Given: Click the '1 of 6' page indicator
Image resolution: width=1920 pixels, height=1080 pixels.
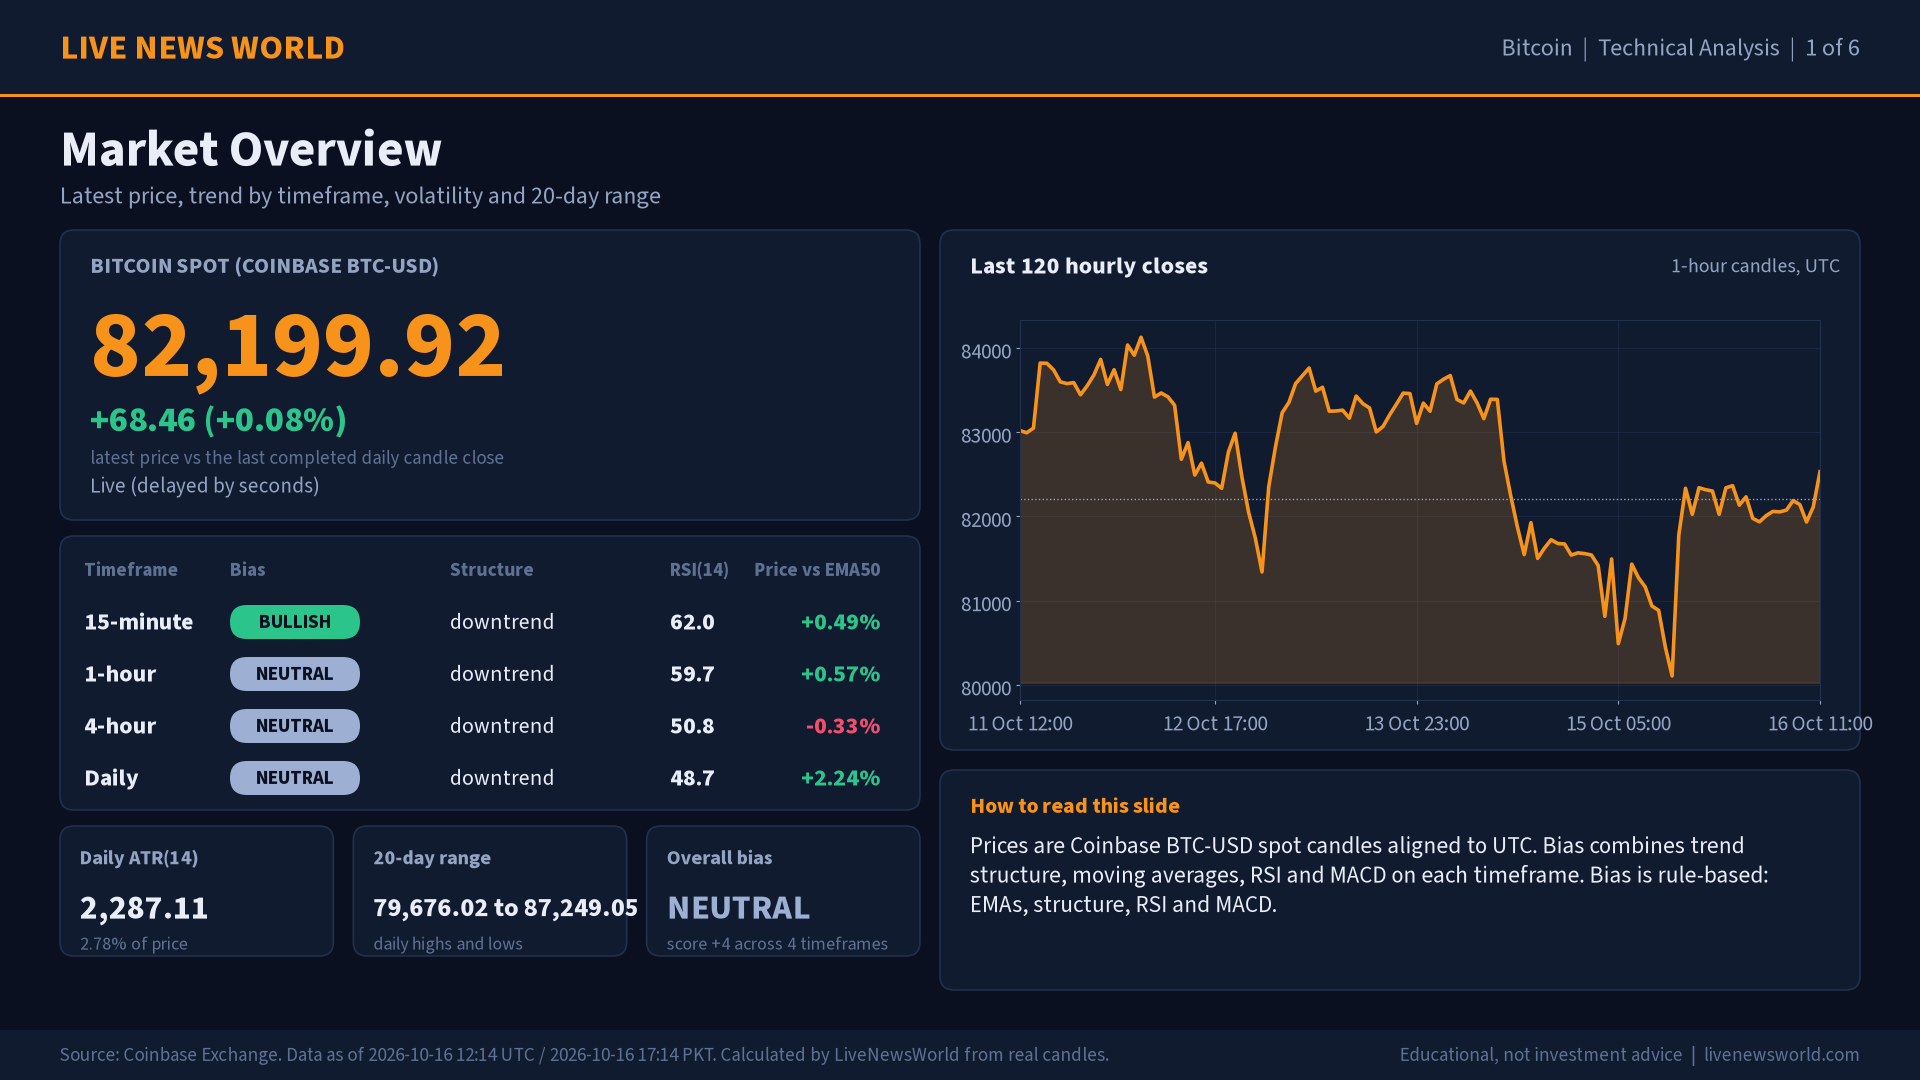Looking at the screenshot, I should (1832, 48).
